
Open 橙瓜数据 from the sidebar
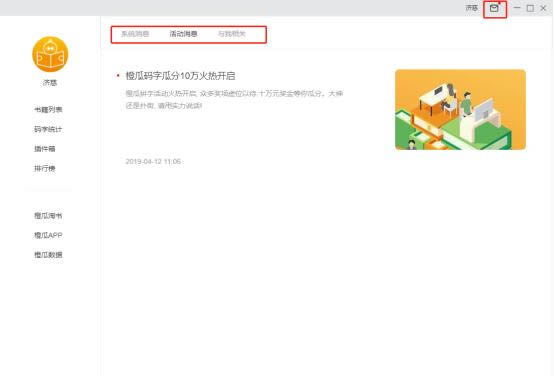coord(48,255)
